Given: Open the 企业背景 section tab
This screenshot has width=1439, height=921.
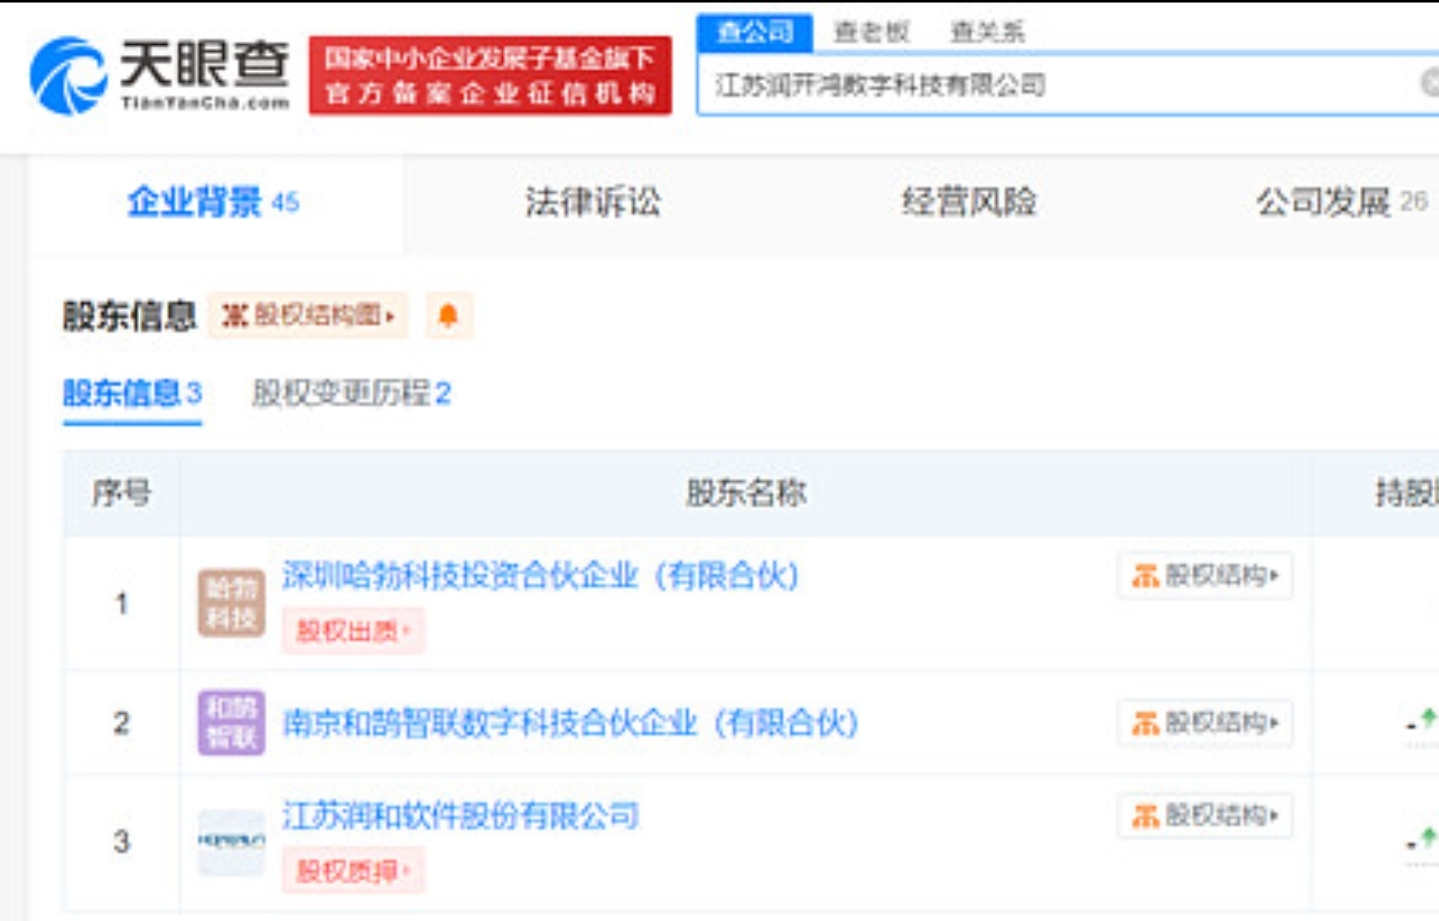Looking at the screenshot, I should pos(213,203).
